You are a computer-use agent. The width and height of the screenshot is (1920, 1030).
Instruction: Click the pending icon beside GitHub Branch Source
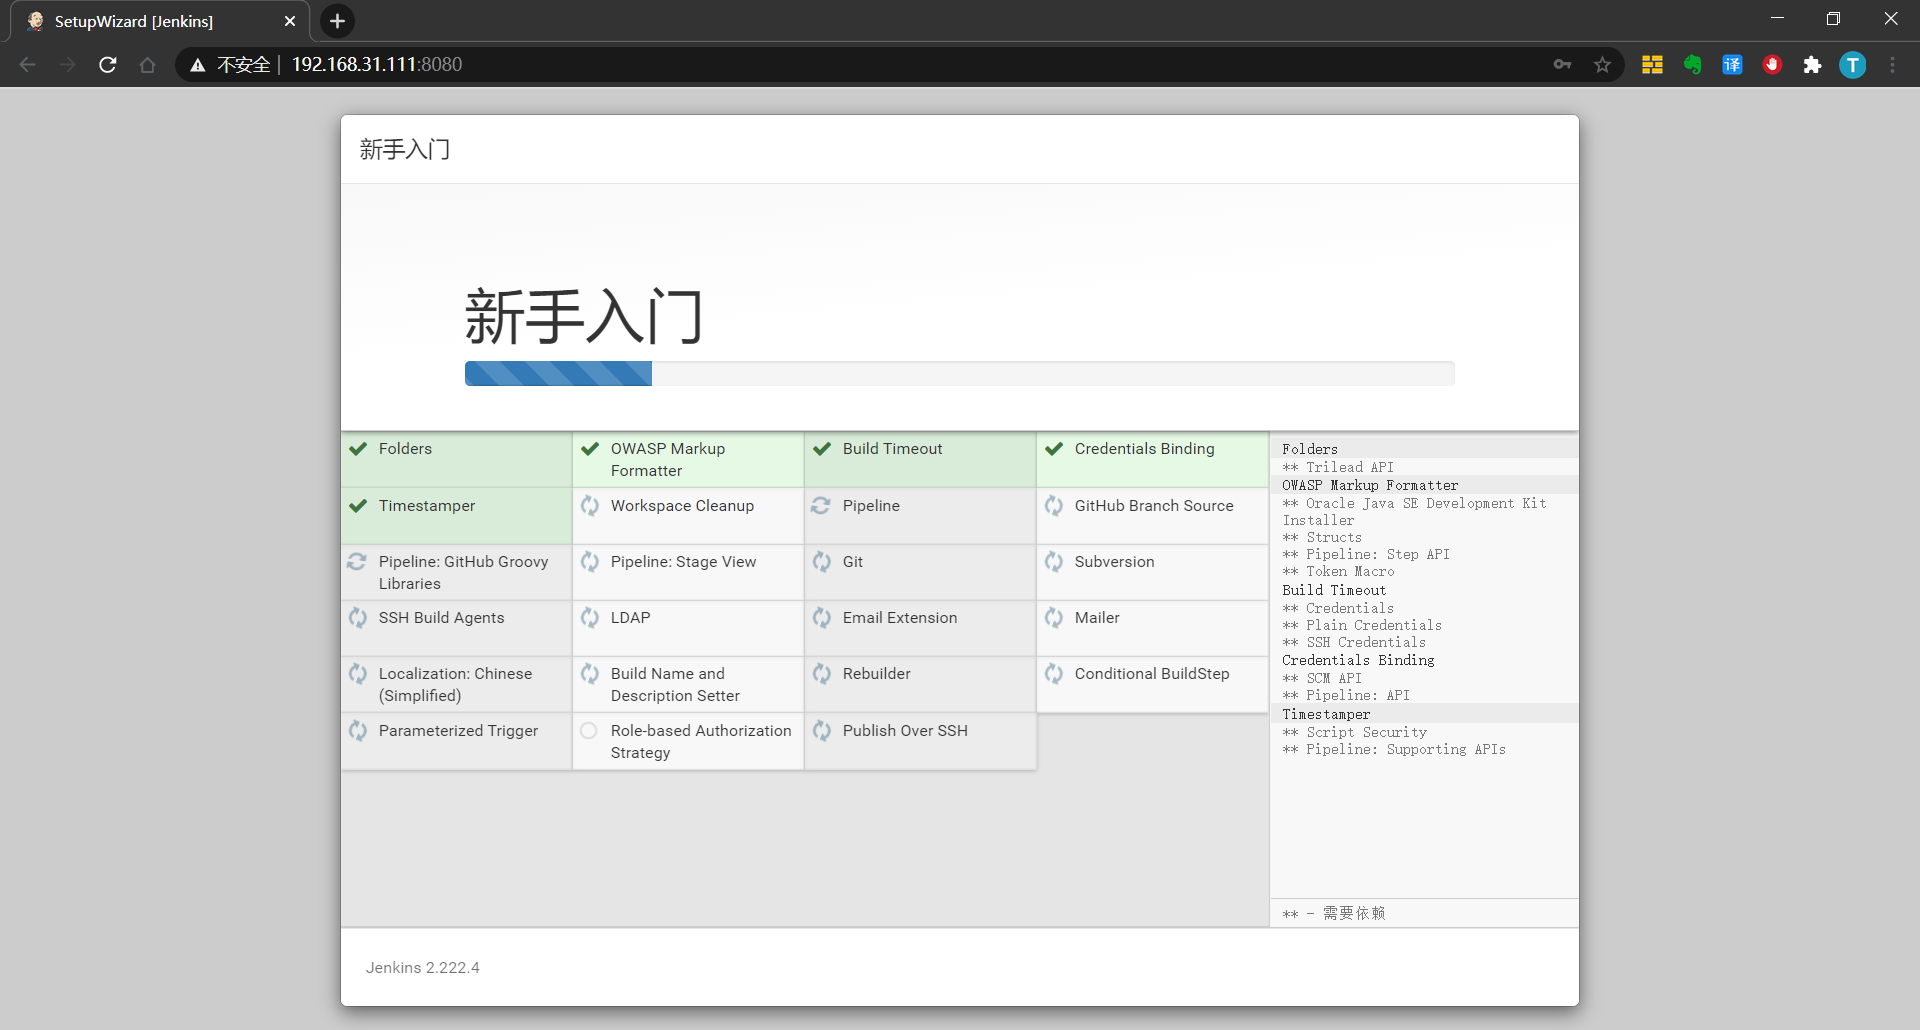pos(1054,506)
